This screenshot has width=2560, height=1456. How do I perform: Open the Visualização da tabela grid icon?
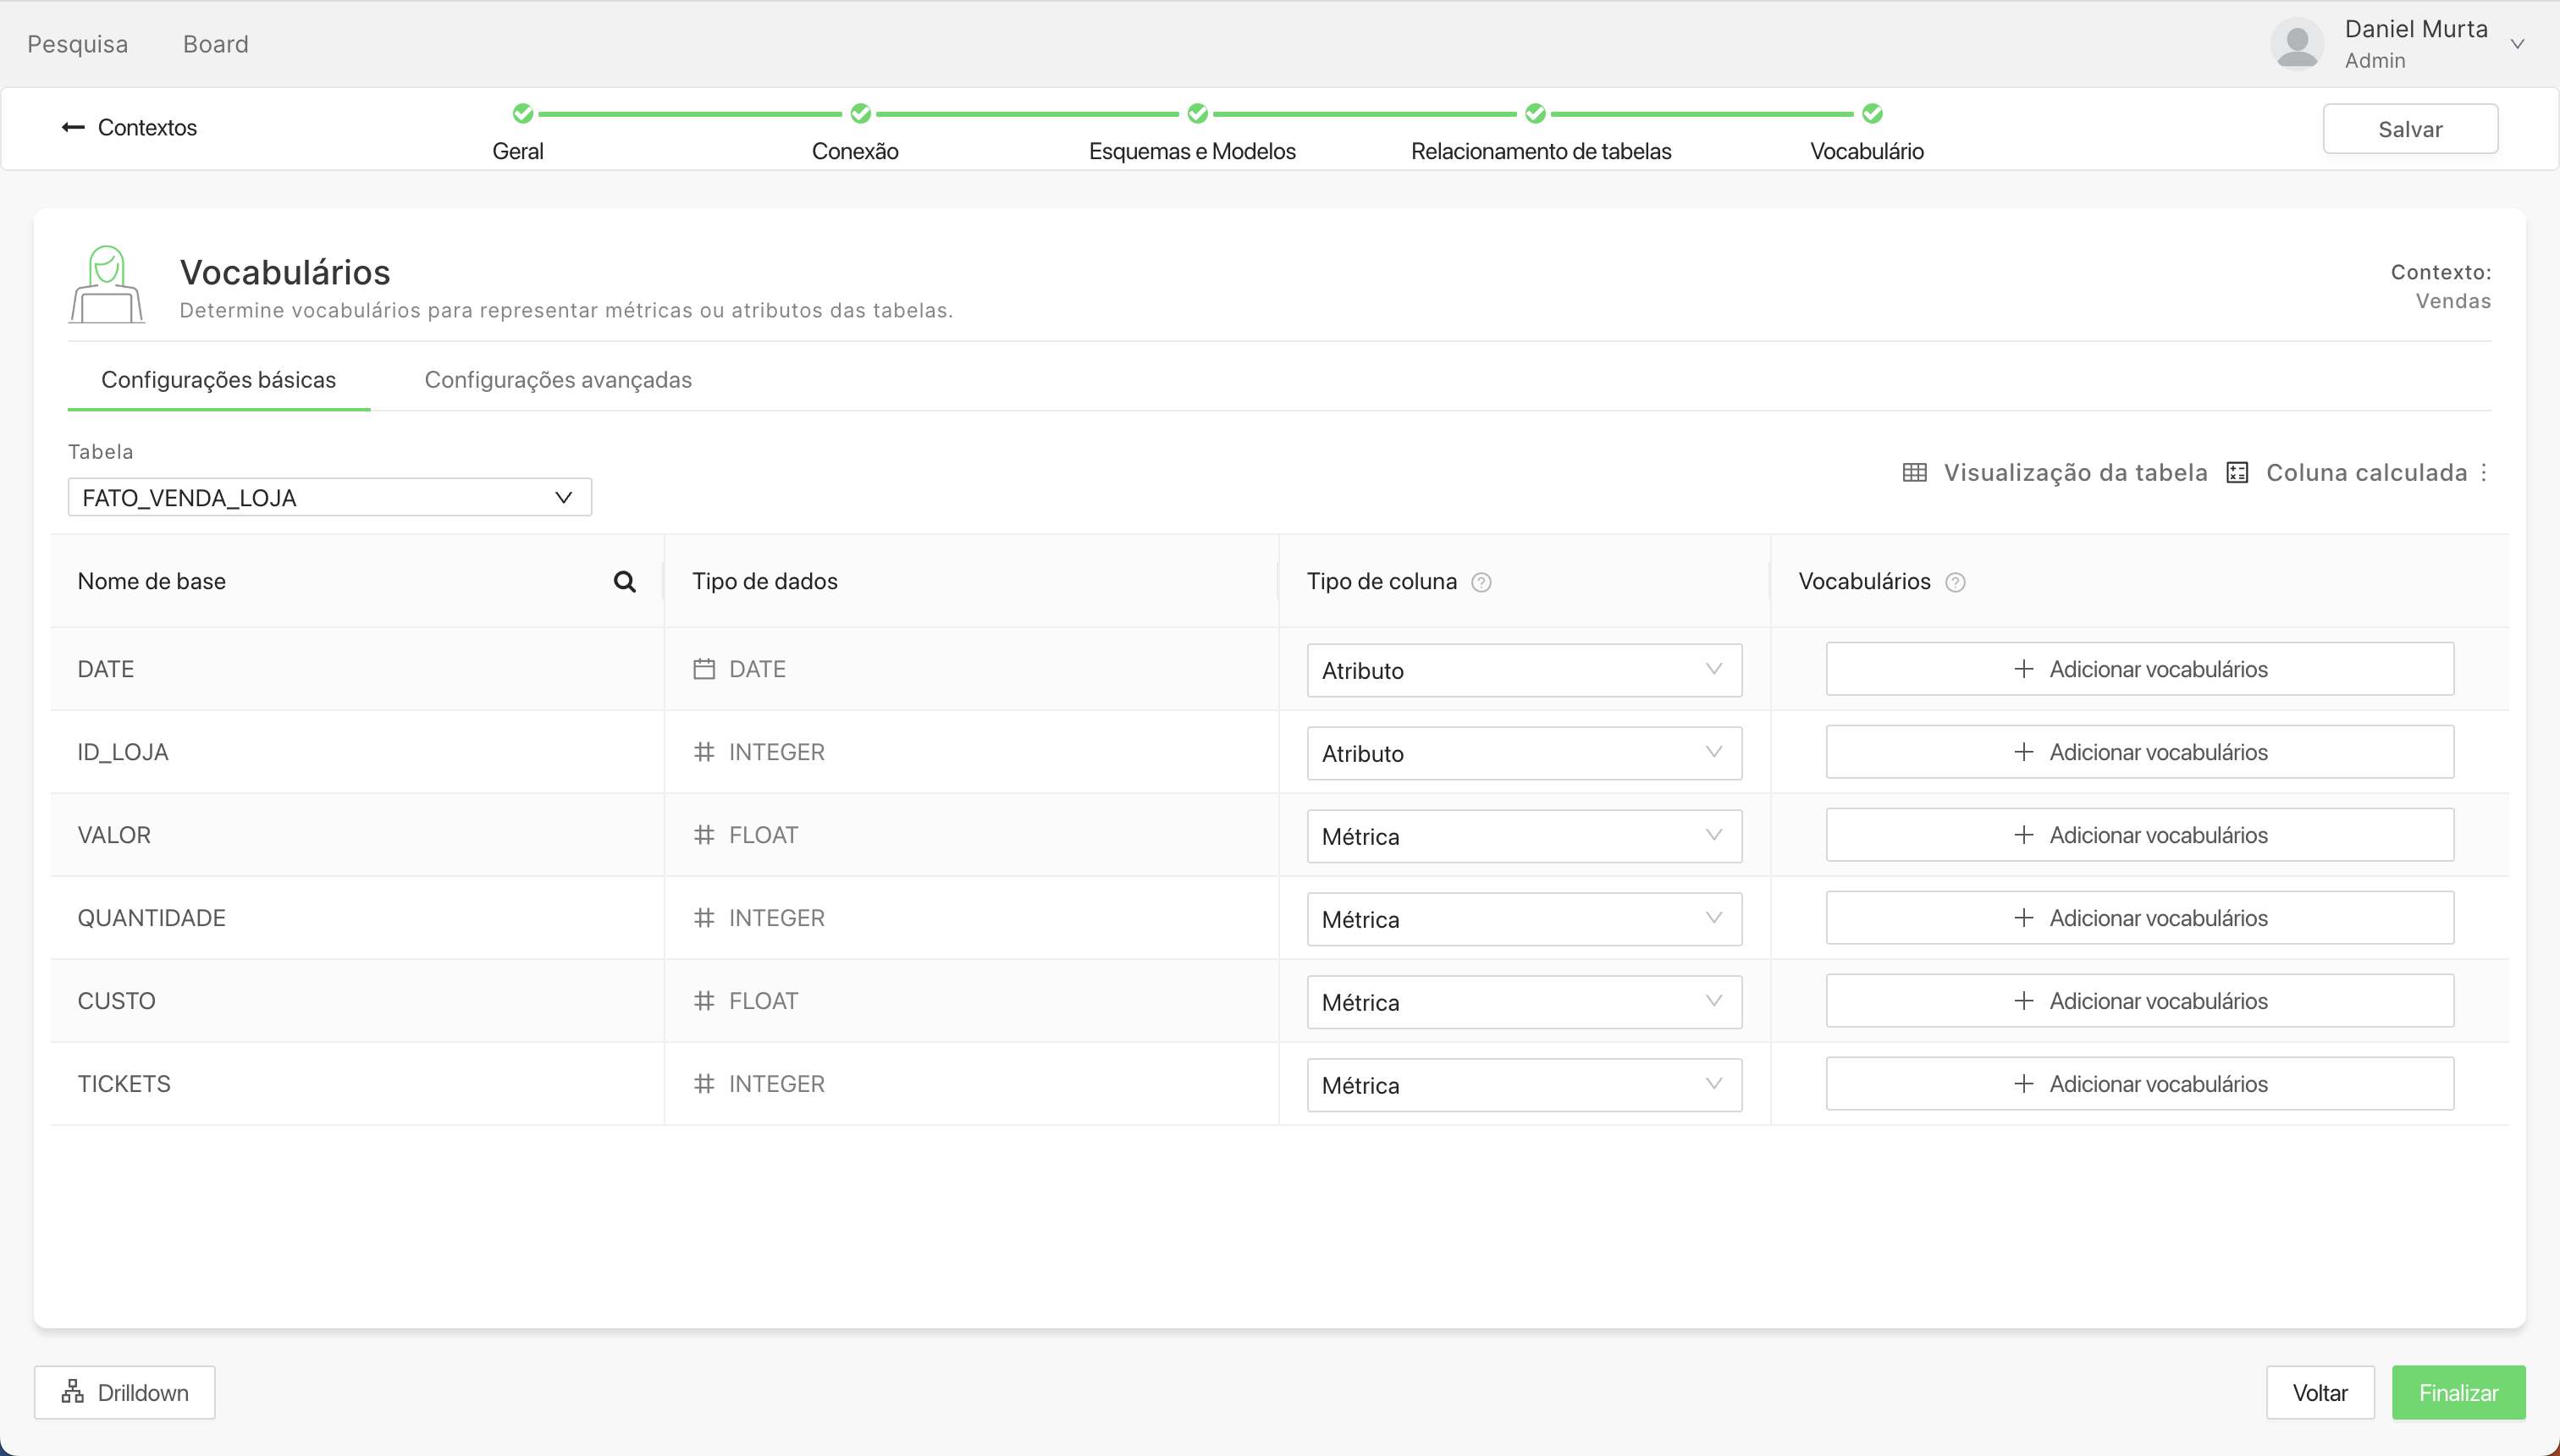coord(1914,473)
